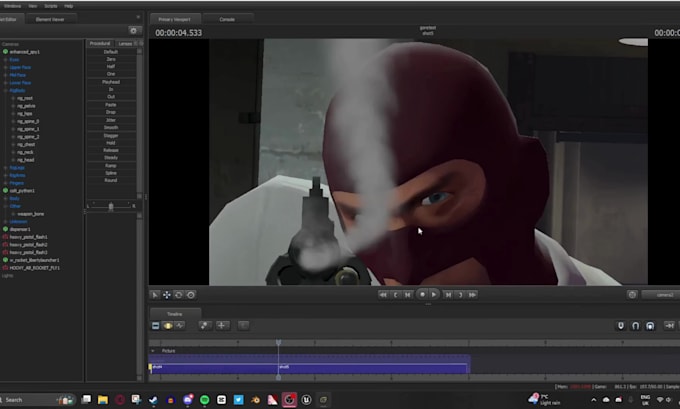Open the Help menu
680x409 pixels.
69,6
